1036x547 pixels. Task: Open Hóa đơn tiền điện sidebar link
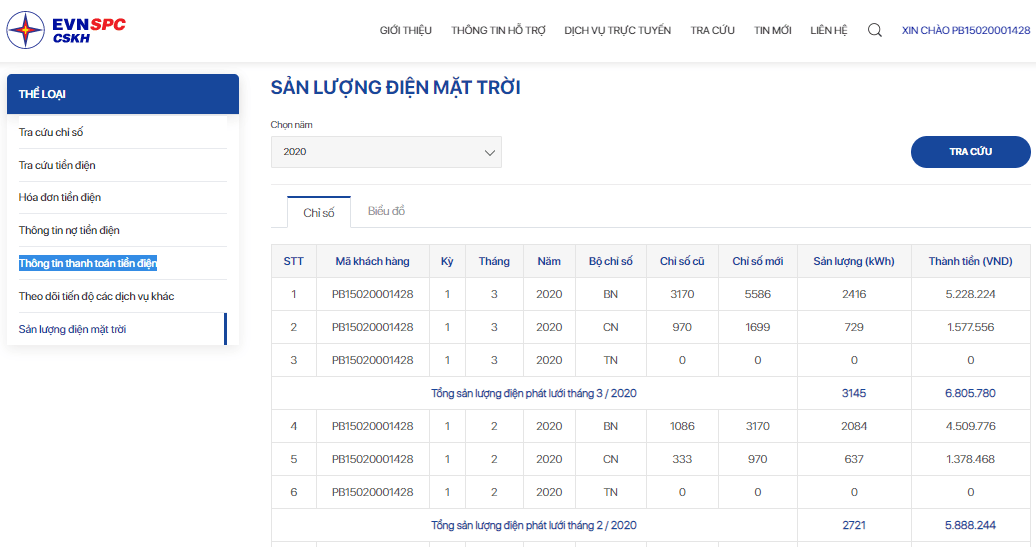[59, 198]
